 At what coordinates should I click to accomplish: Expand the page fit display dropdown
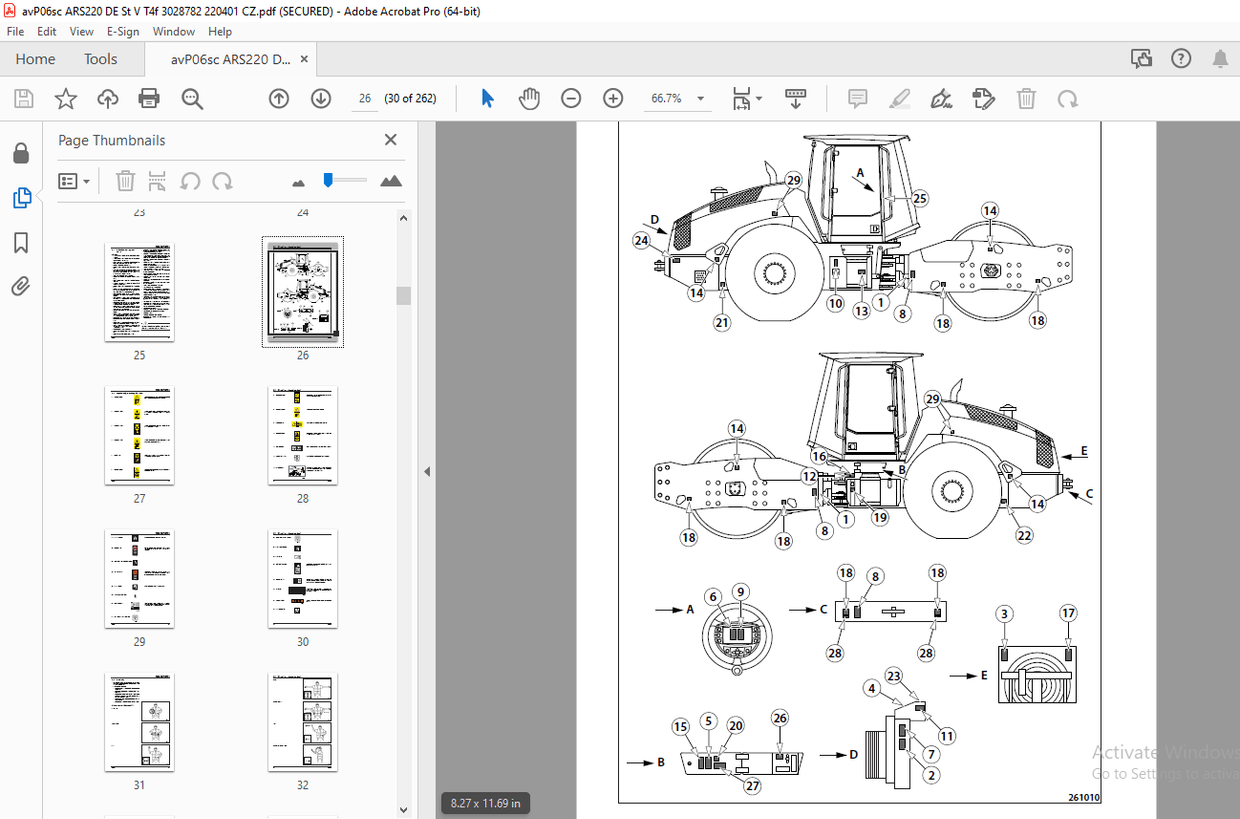click(x=759, y=98)
